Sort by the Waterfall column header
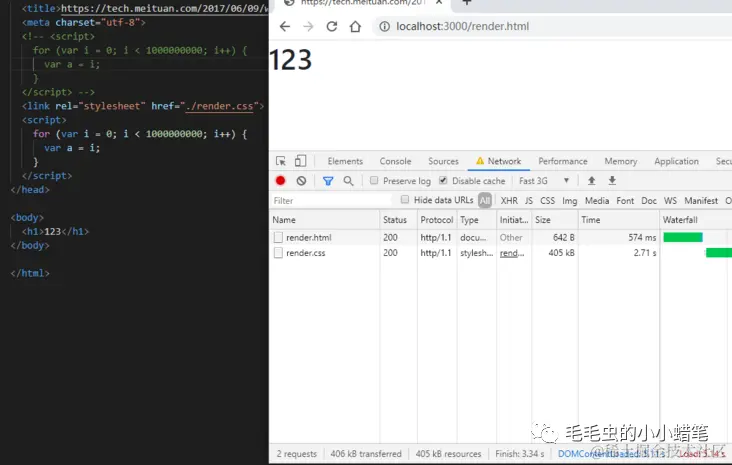732x465 pixels. [696, 220]
